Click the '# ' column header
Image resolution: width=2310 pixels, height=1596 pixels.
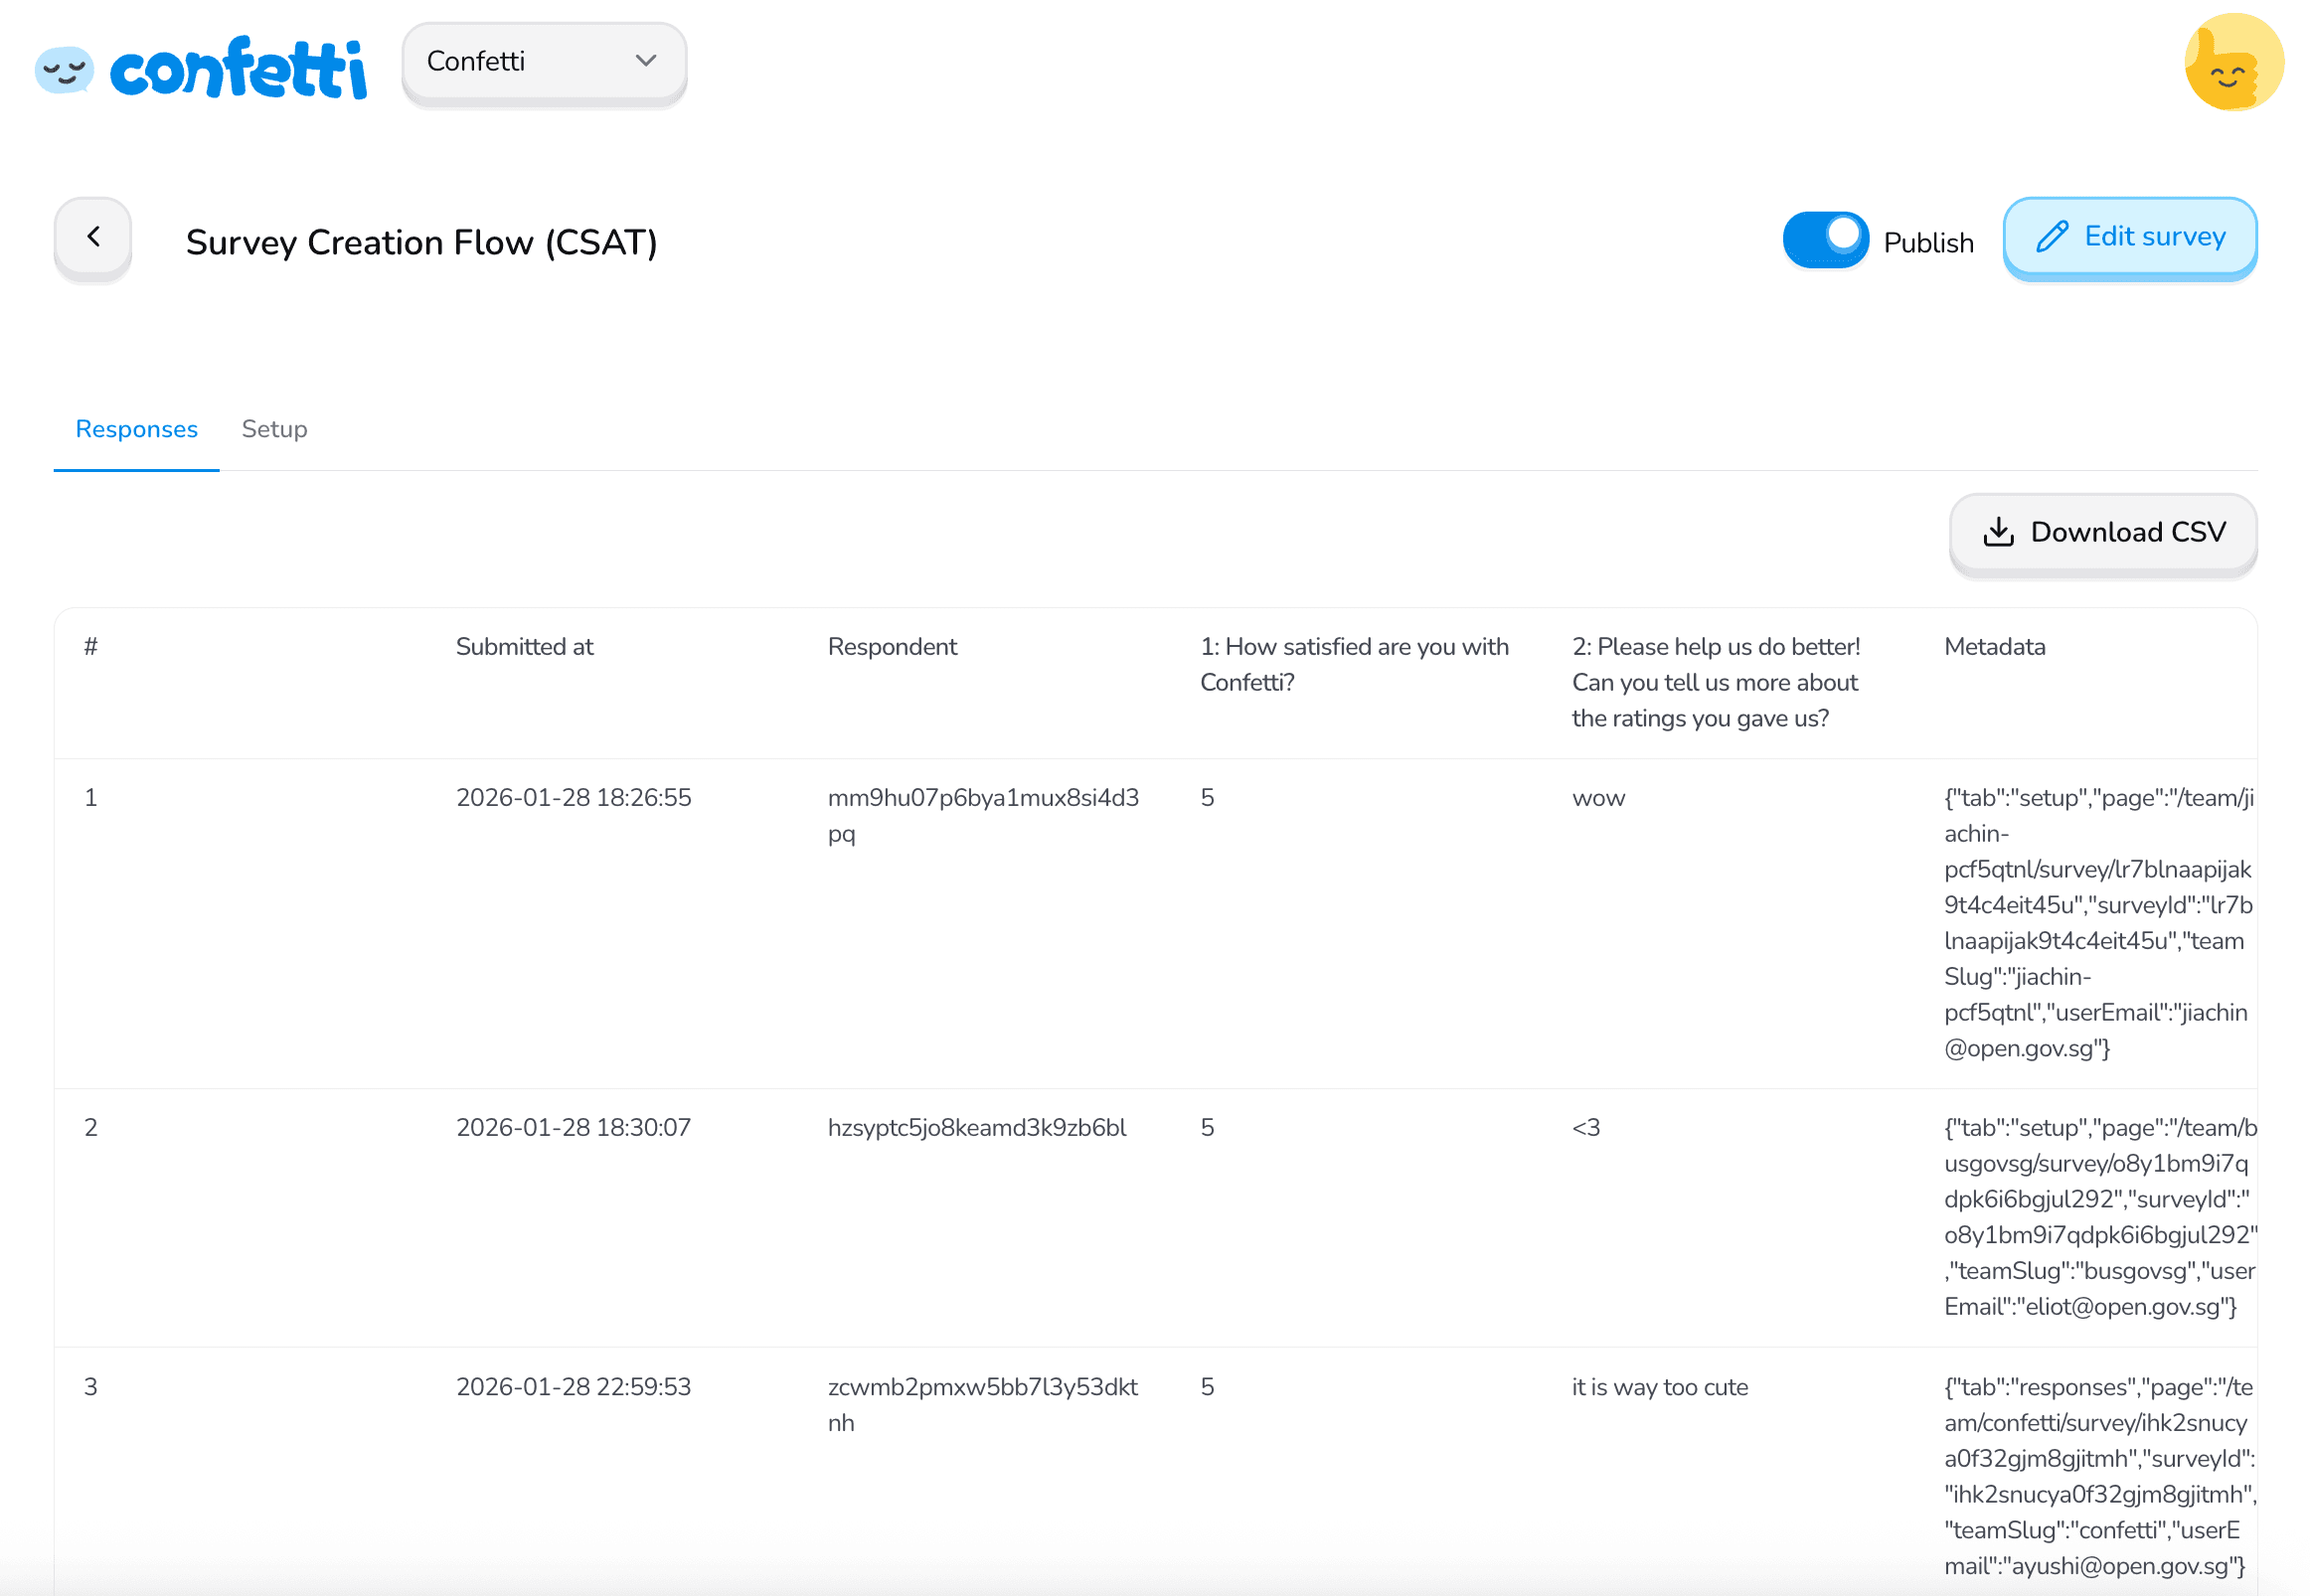(x=91, y=647)
